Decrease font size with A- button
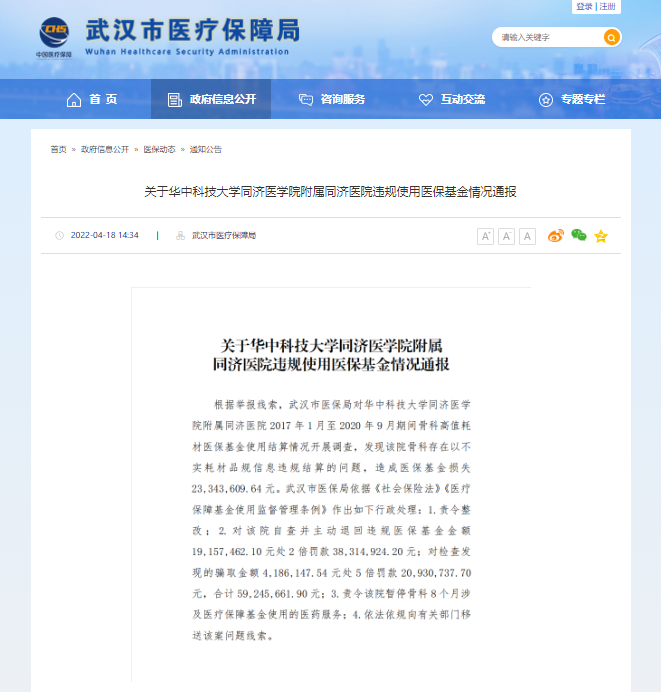This screenshot has height=692, width=661. (506, 236)
